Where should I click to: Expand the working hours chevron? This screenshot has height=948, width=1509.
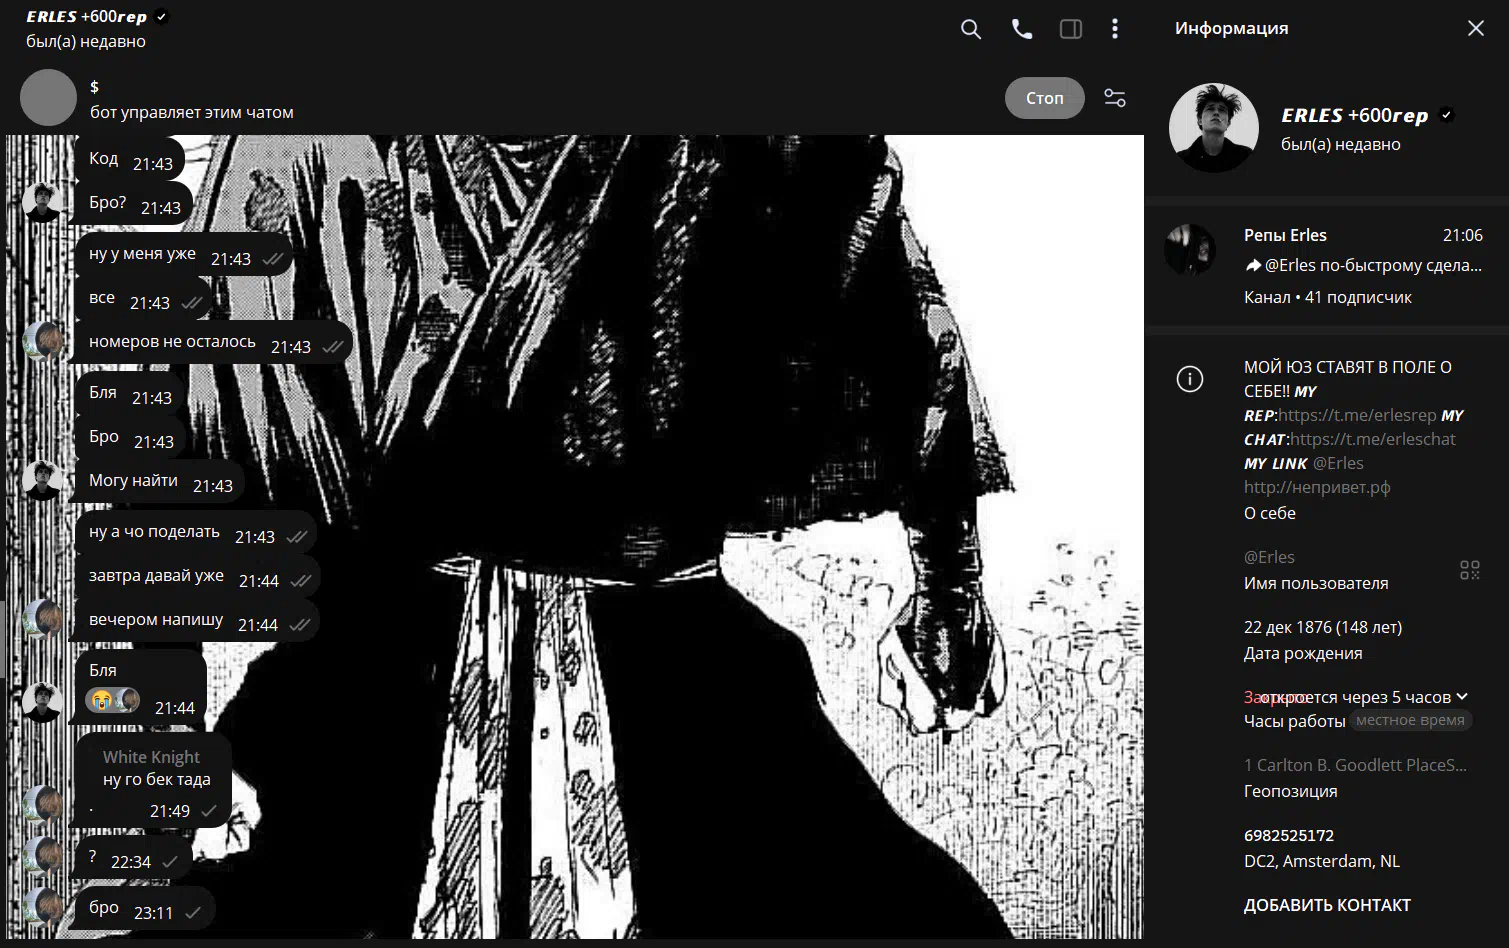(1462, 696)
